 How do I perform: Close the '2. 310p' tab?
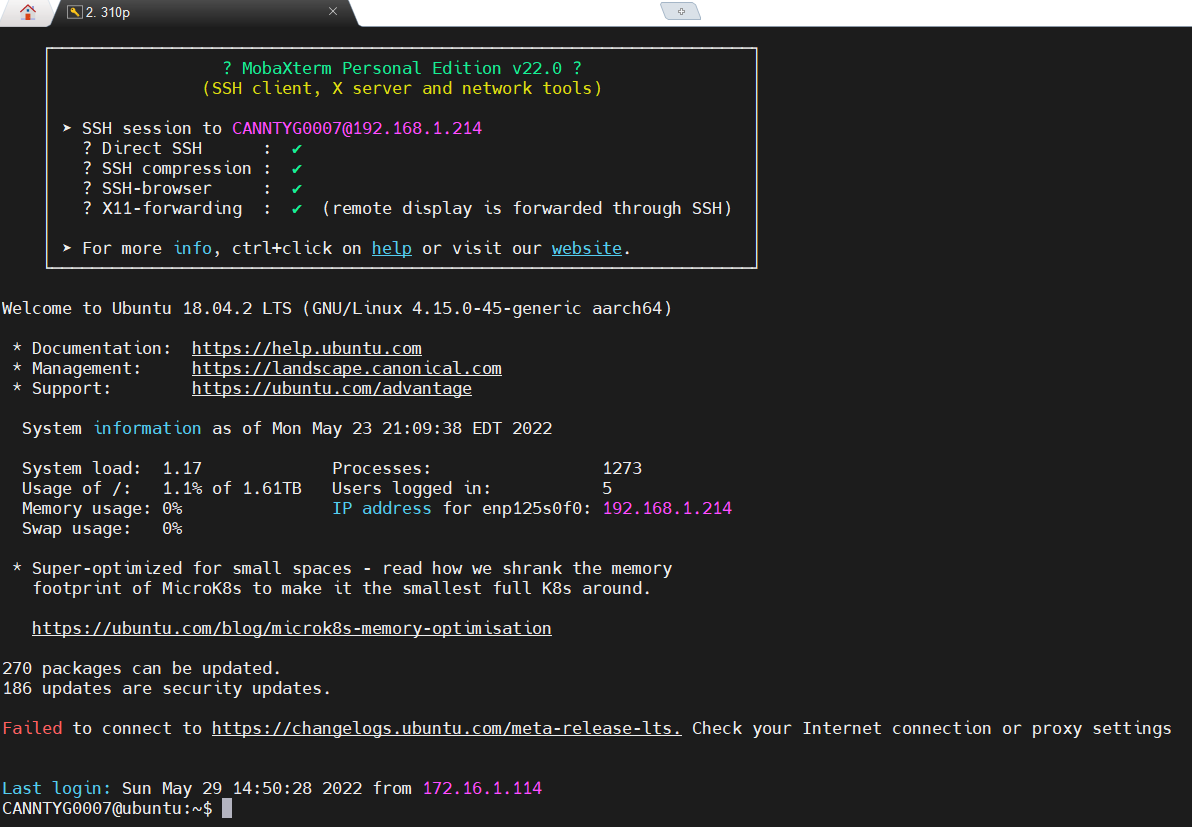tap(333, 11)
